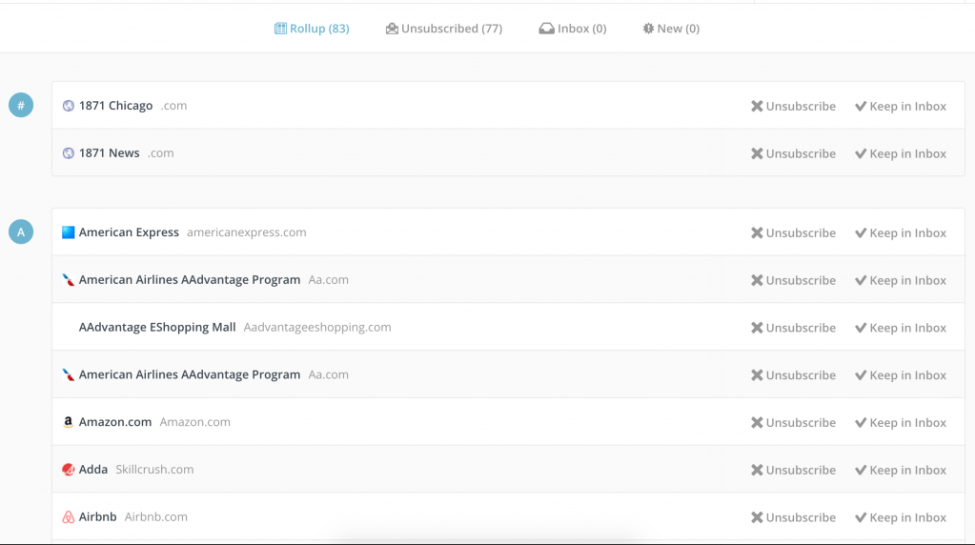
Task: Select AAdvantage EShopping Mall name
Action: [157, 327]
